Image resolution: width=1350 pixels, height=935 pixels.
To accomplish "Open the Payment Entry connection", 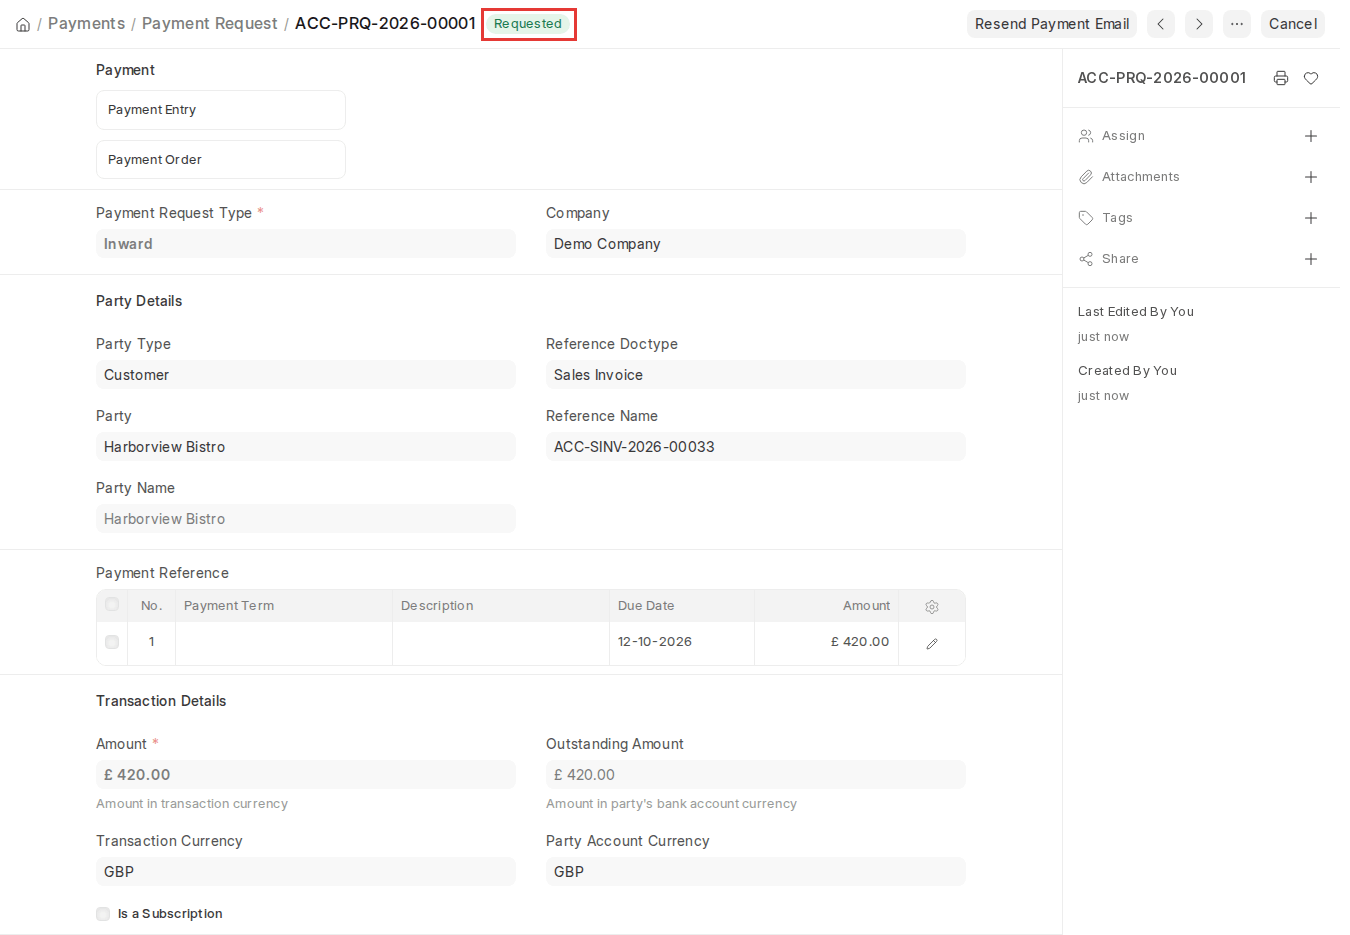I will [221, 110].
